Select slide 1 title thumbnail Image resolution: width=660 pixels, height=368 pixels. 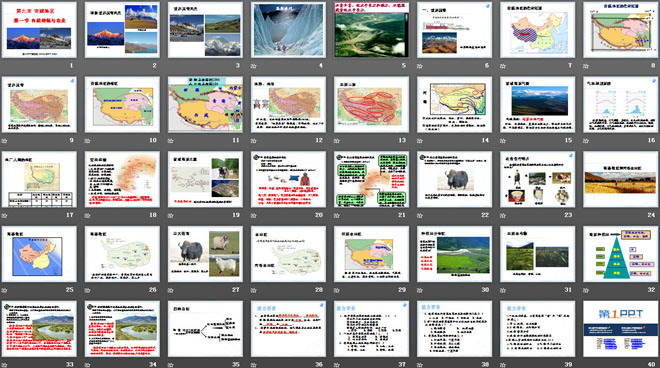click(x=39, y=30)
